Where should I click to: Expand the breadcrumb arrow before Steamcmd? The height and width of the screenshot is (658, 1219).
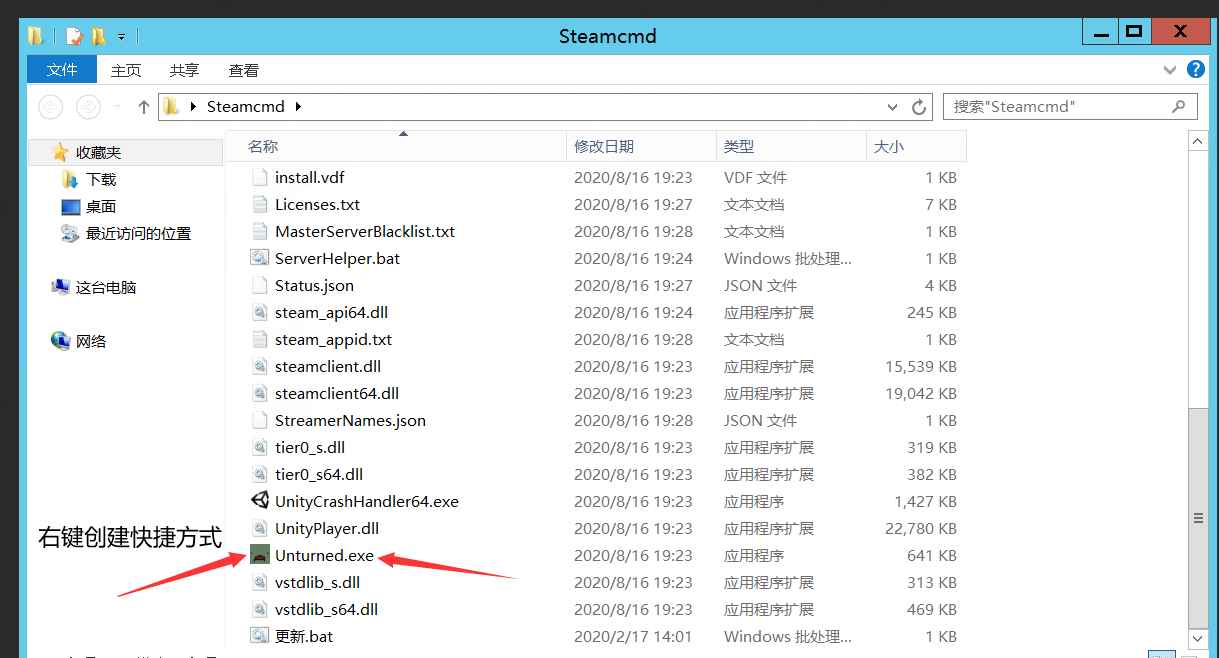193,107
